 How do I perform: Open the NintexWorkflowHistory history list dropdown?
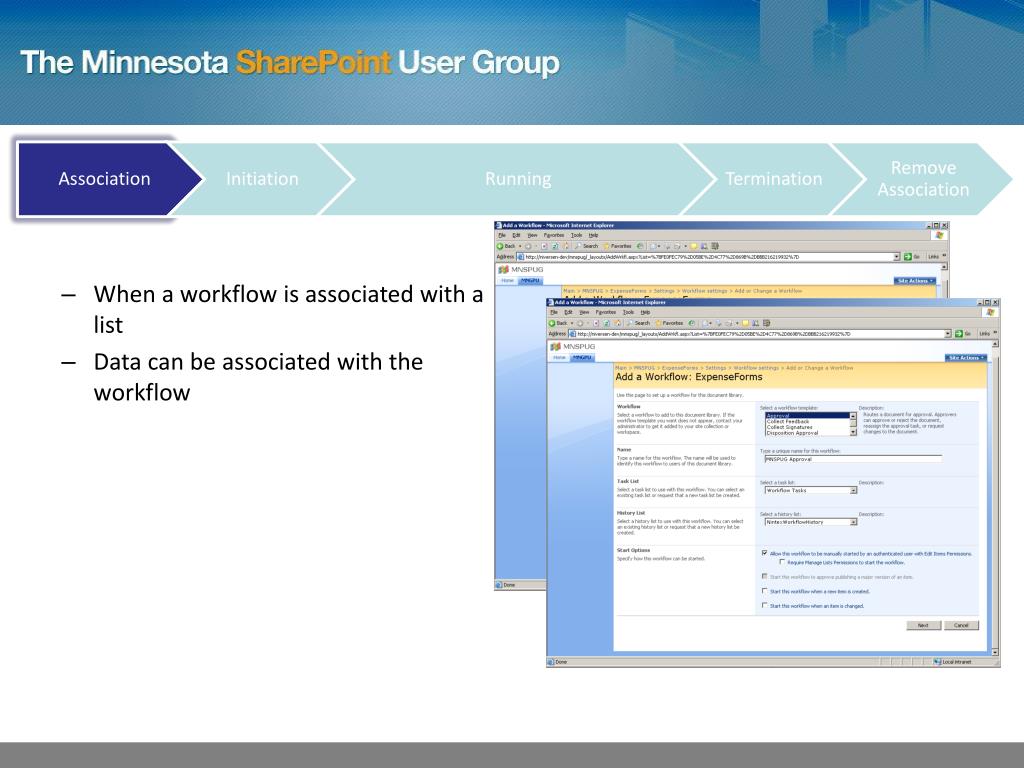(x=811, y=522)
